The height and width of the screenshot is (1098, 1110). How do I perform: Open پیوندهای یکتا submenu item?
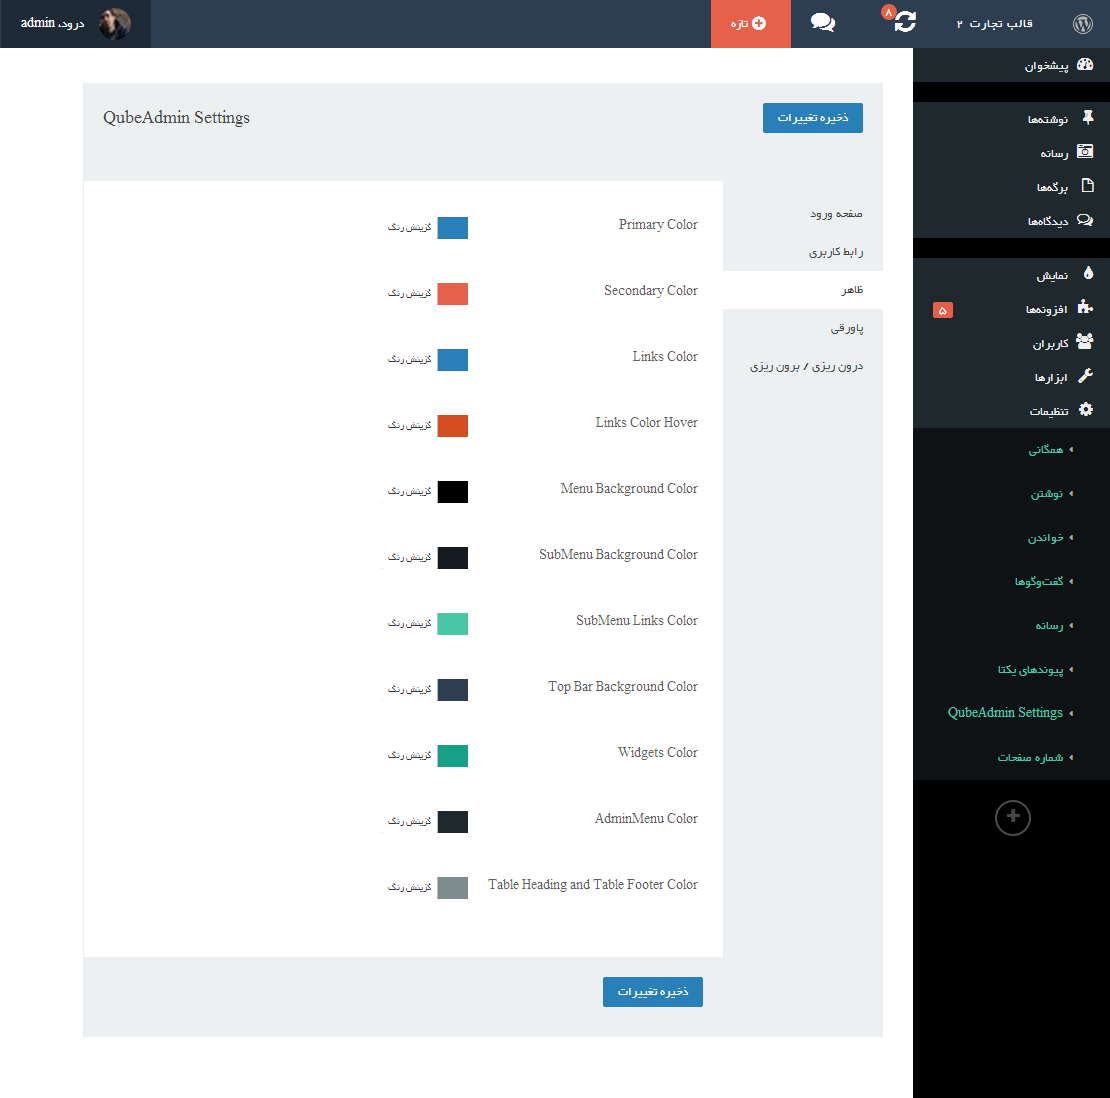(x=1031, y=669)
